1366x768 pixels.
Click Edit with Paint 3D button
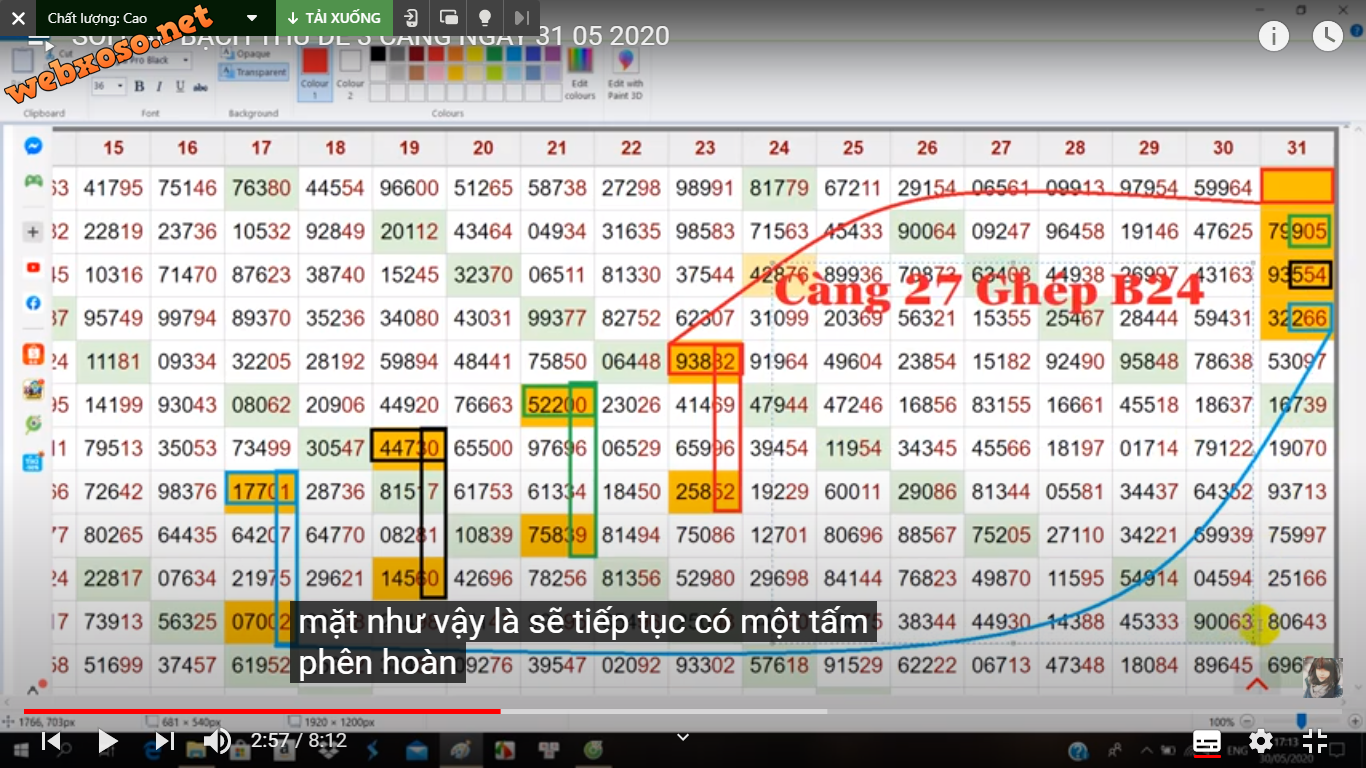click(625, 74)
